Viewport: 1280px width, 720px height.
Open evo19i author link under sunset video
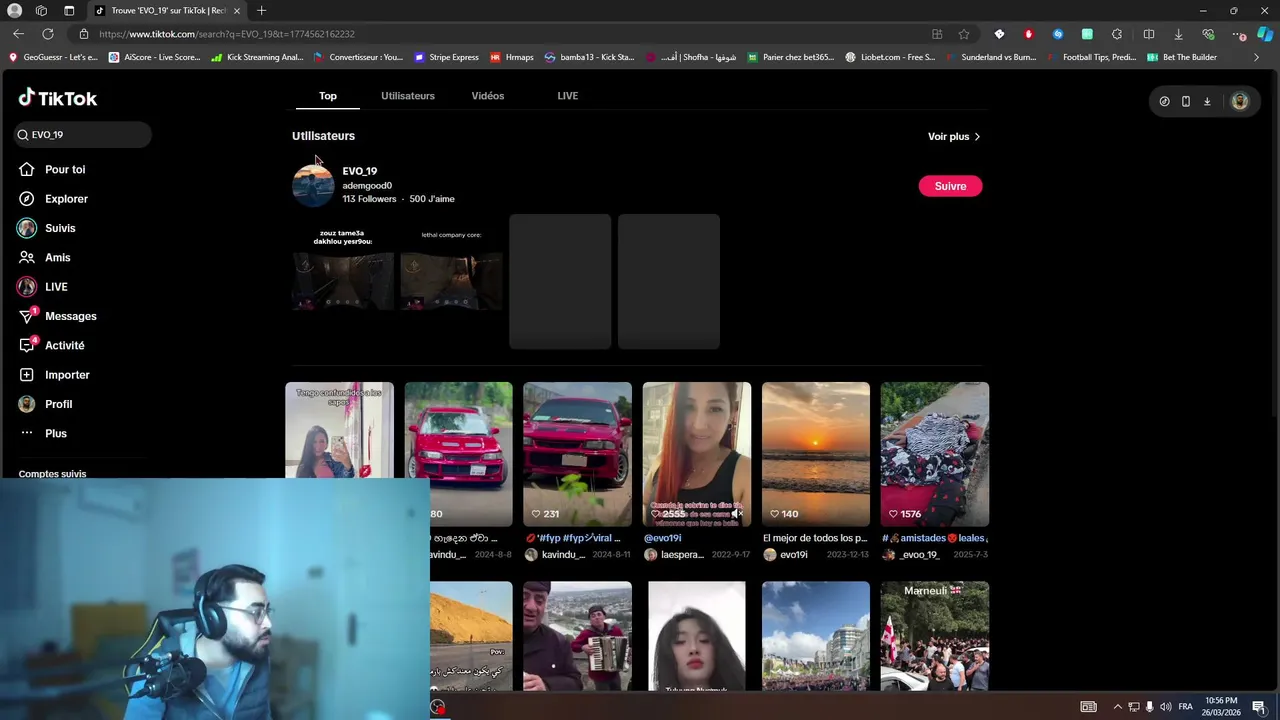coord(785,555)
